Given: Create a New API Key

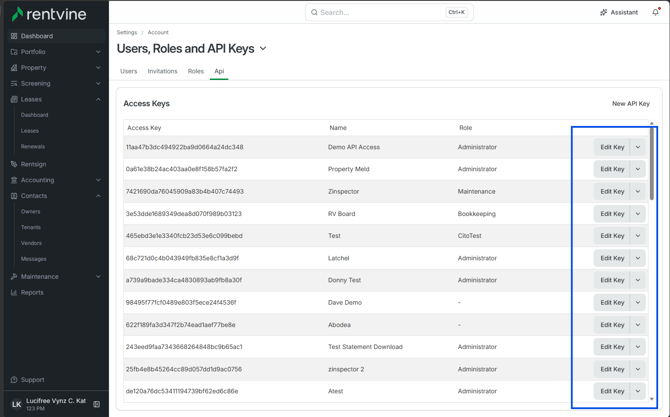Looking at the screenshot, I should pos(631,104).
